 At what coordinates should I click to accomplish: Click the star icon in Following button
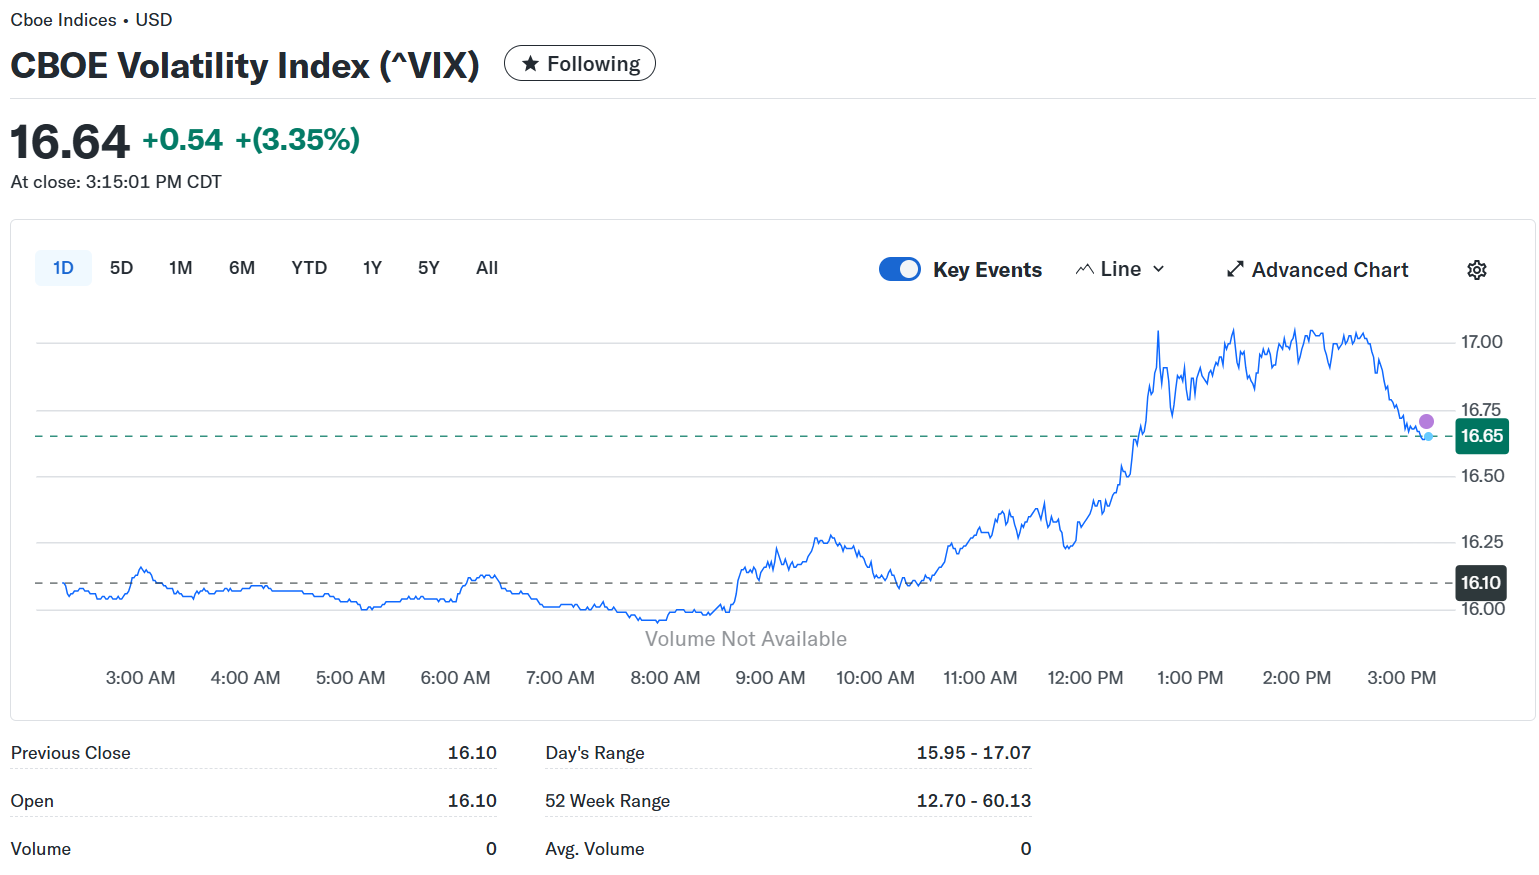(x=531, y=64)
